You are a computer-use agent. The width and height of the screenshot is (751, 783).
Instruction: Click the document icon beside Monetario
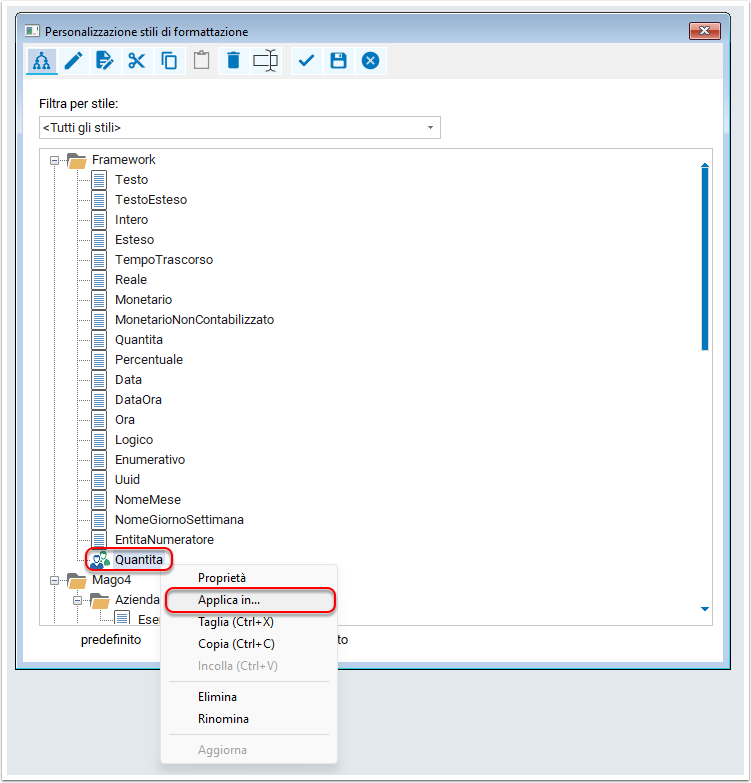(x=99, y=300)
